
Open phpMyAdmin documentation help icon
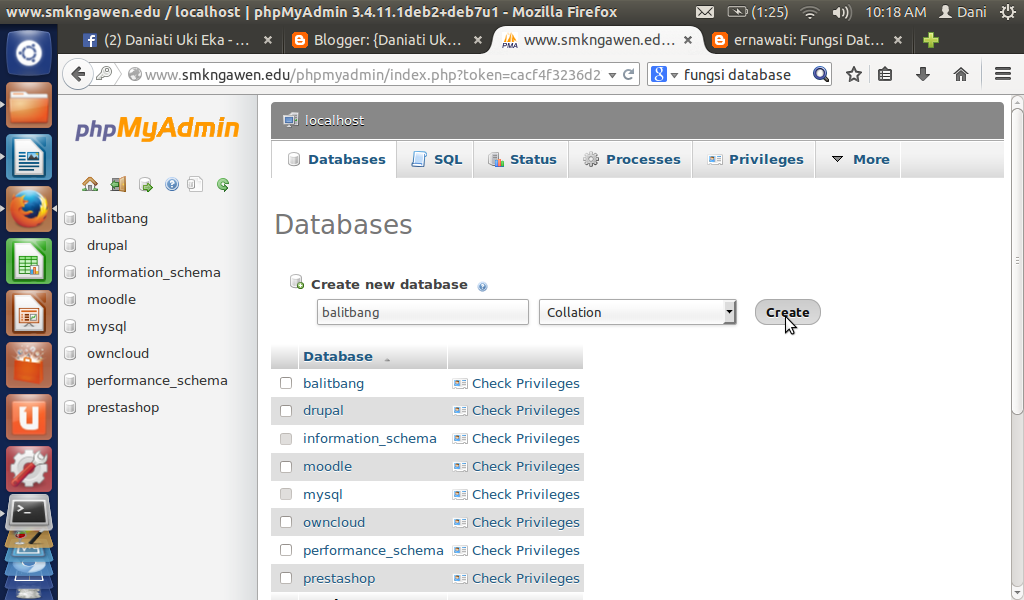[x=172, y=185]
